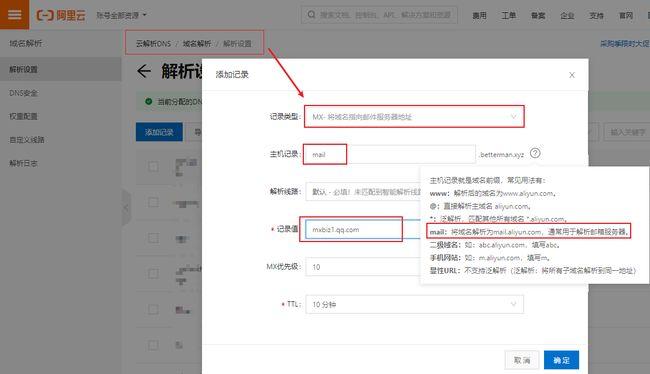Tick the sixth record row checkbox
Viewport: 650px width, 374px height.
pyautogui.click(x=153, y=345)
